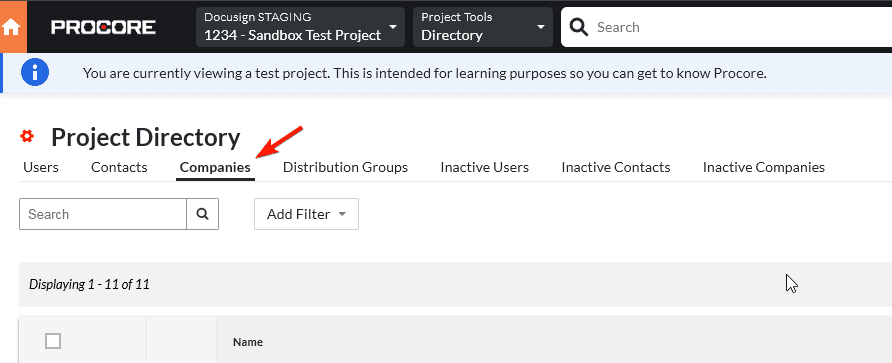Click the test project notice text

point(424,73)
